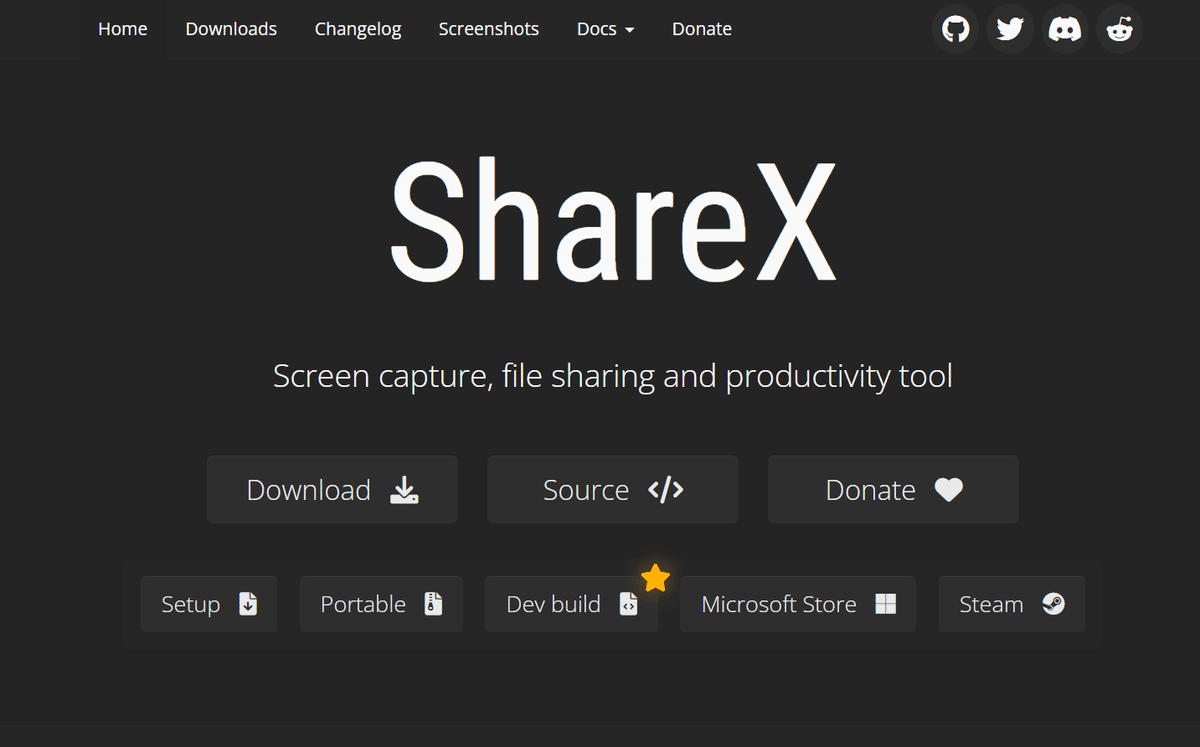Screen dimensions: 1200x747
Task: Open Donate in the top navigation
Action: 702,29
